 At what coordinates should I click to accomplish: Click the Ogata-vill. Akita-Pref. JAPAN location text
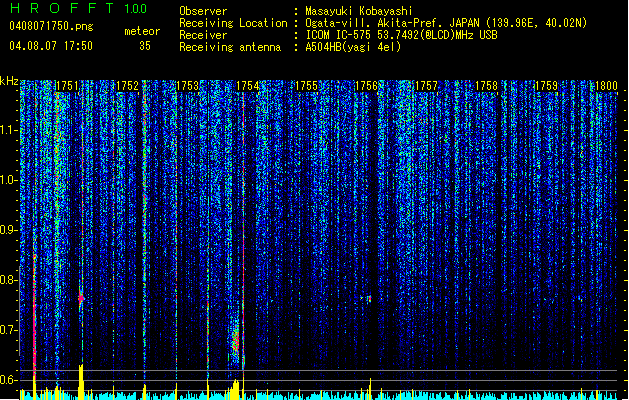[446, 23]
